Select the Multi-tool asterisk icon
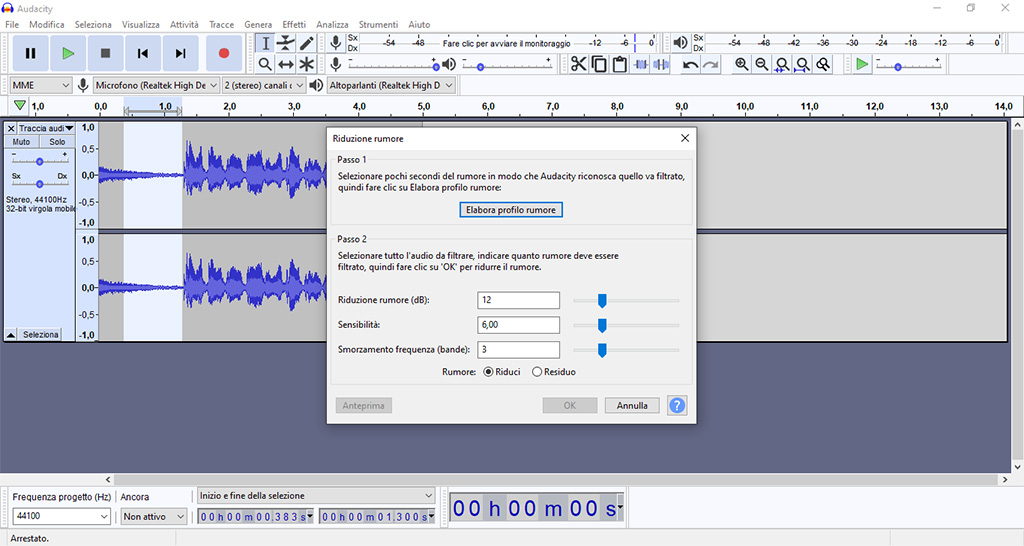1024x546 pixels. (x=306, y=64)
